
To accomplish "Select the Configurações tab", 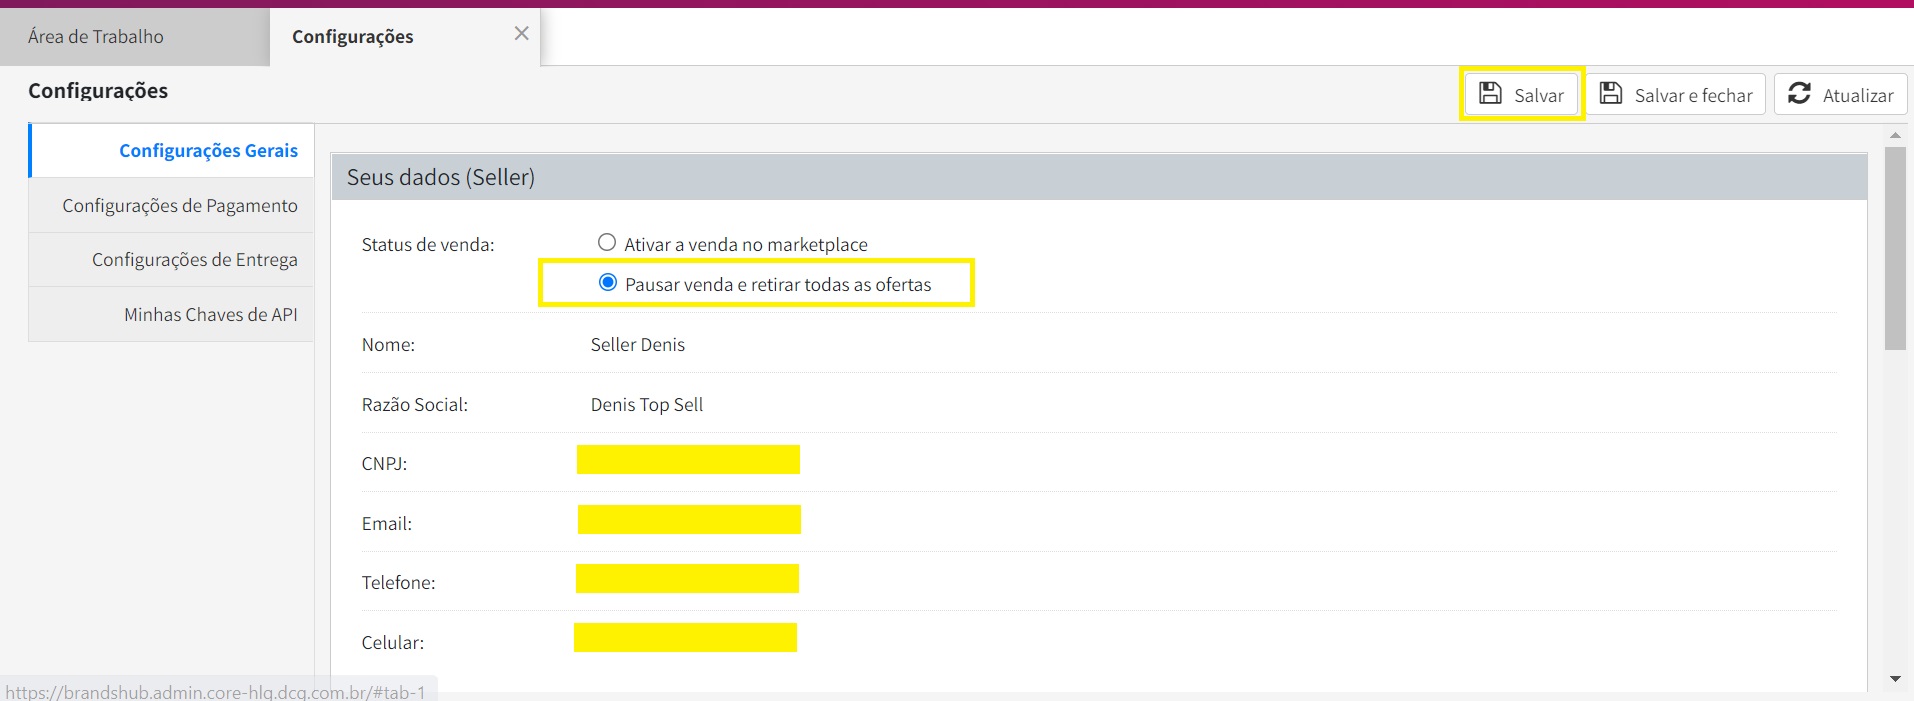I will coord(405,37).
